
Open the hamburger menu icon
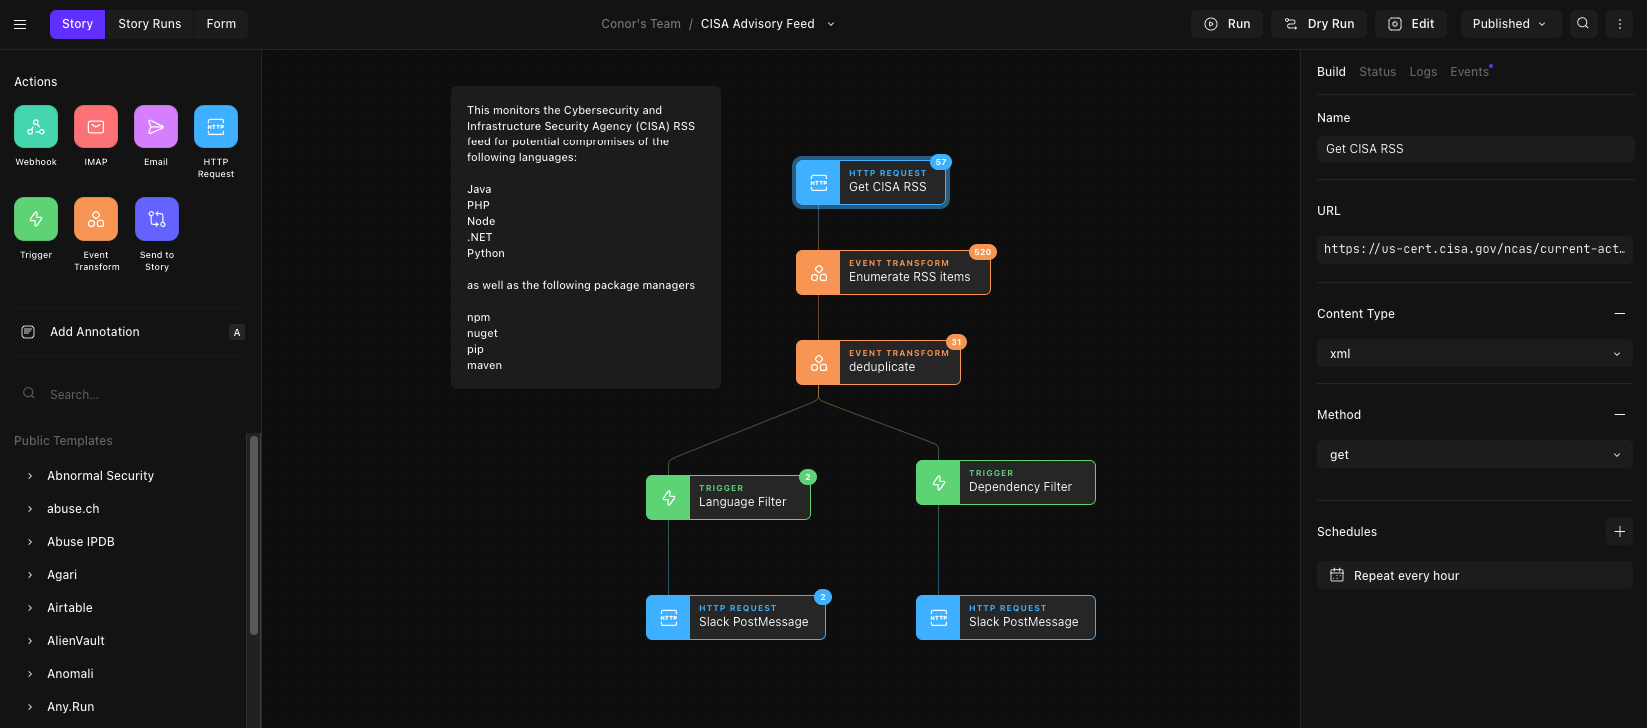20,24
